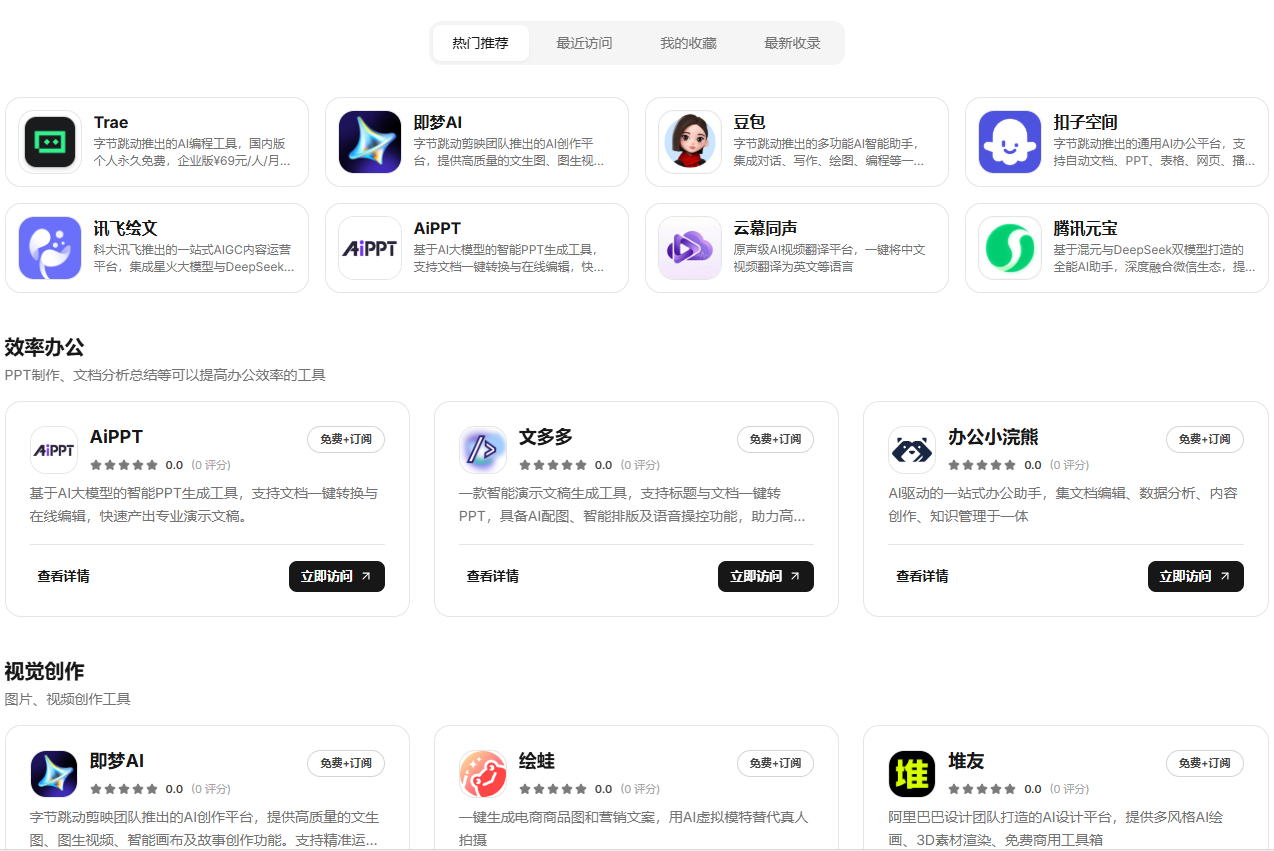Screen dimensions: 1274x851
Task: Open 查看详情 for 文多多
Action: click(x=494, y=576)
